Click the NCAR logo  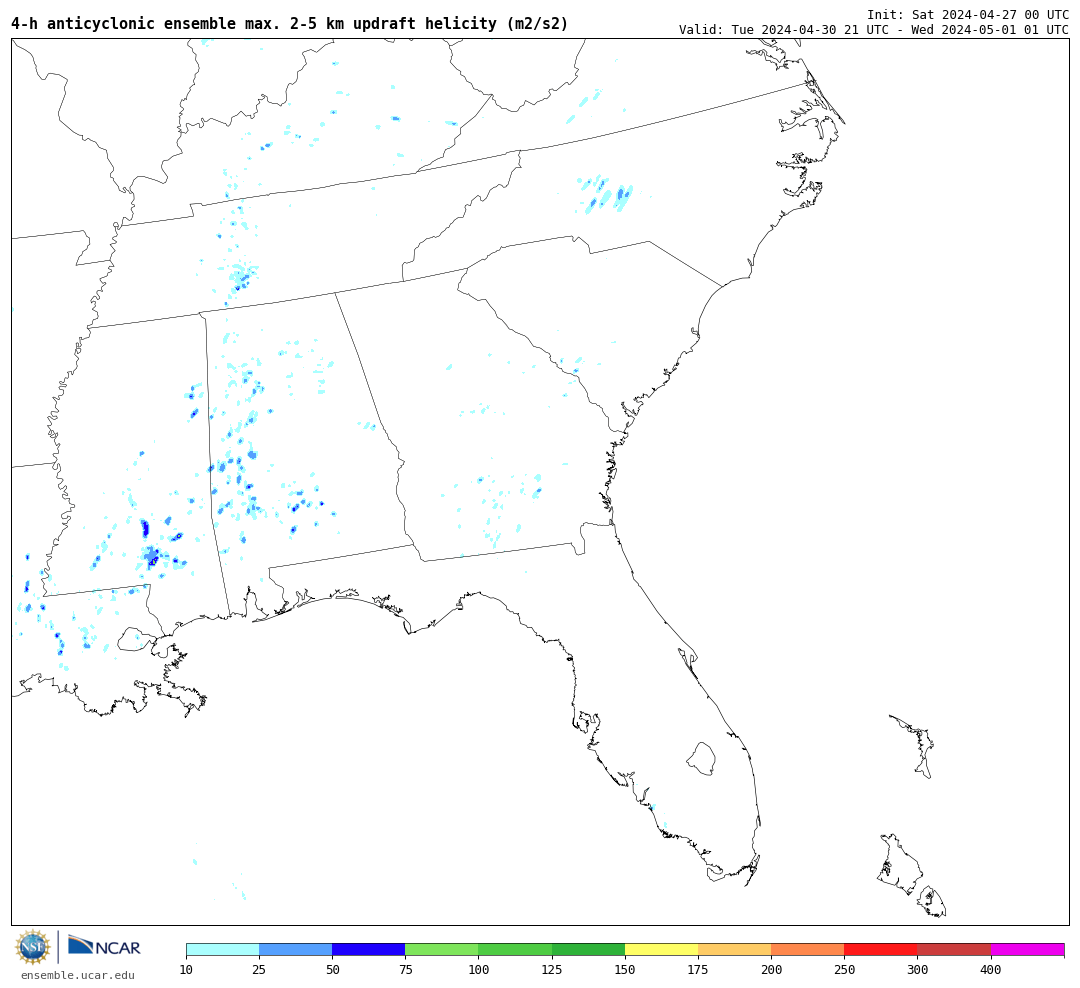click(x=104, y=946)
